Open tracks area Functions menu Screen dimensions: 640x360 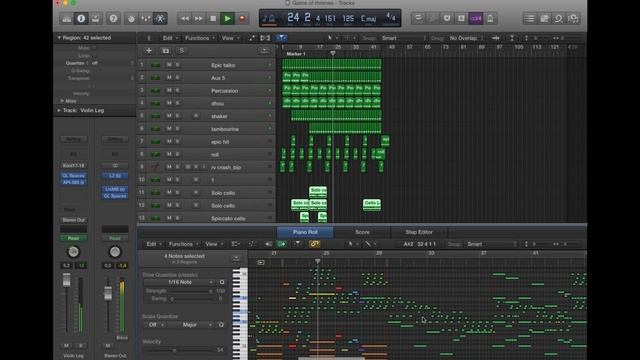click(x=199, y=38)
